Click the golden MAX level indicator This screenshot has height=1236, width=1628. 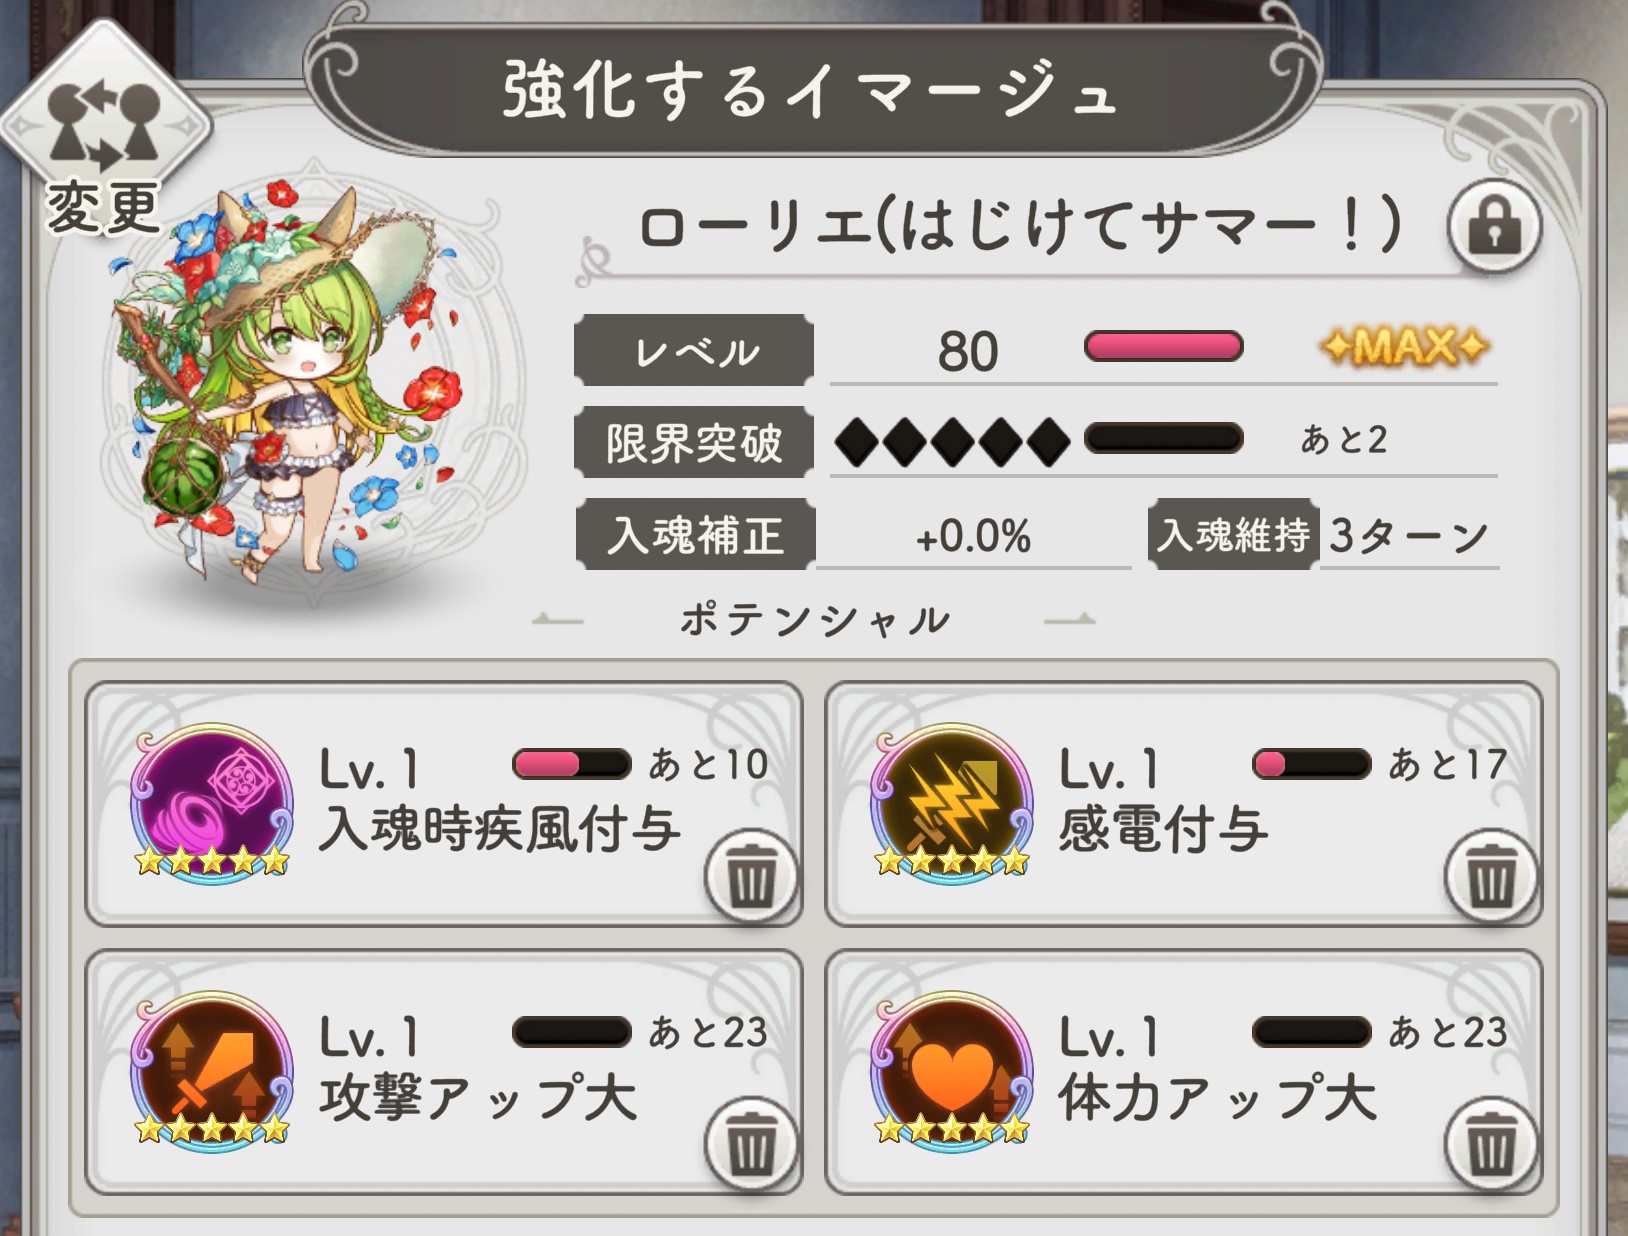tap(1404, 347)
